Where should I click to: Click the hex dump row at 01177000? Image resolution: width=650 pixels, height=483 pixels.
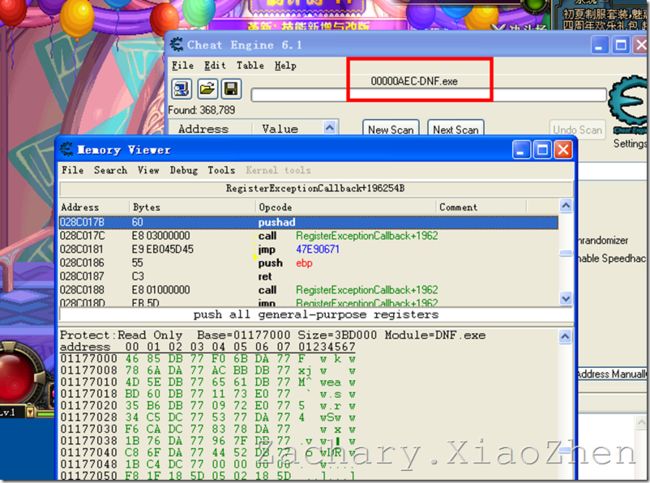(207, 359)
